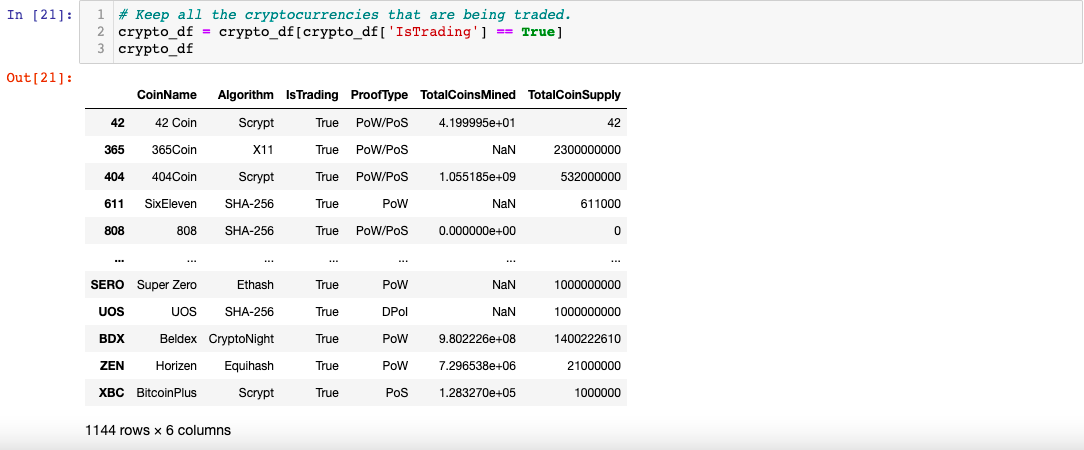Click the code comment line about traded cryptocurrencies
Viewport: 1084px width, 450px height.
pyautogui.click(x=345, y=15)
